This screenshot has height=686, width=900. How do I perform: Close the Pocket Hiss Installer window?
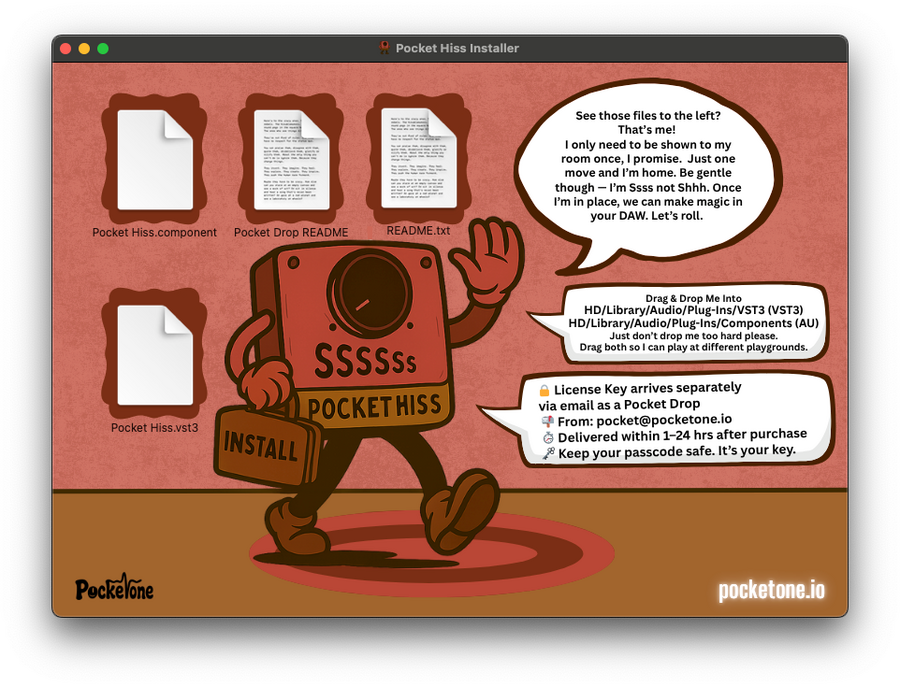66,48
